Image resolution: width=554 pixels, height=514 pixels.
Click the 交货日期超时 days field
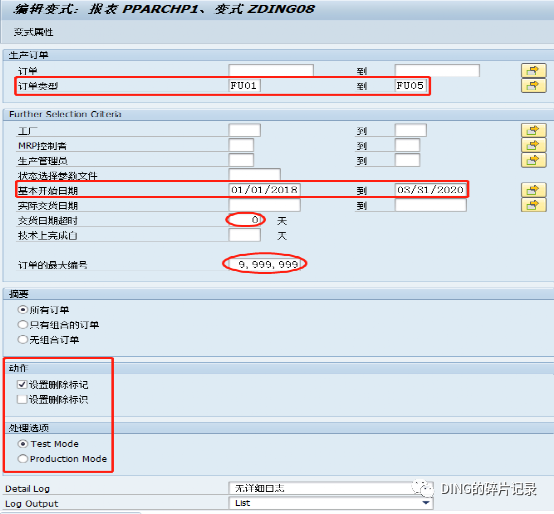click(244, 220)
